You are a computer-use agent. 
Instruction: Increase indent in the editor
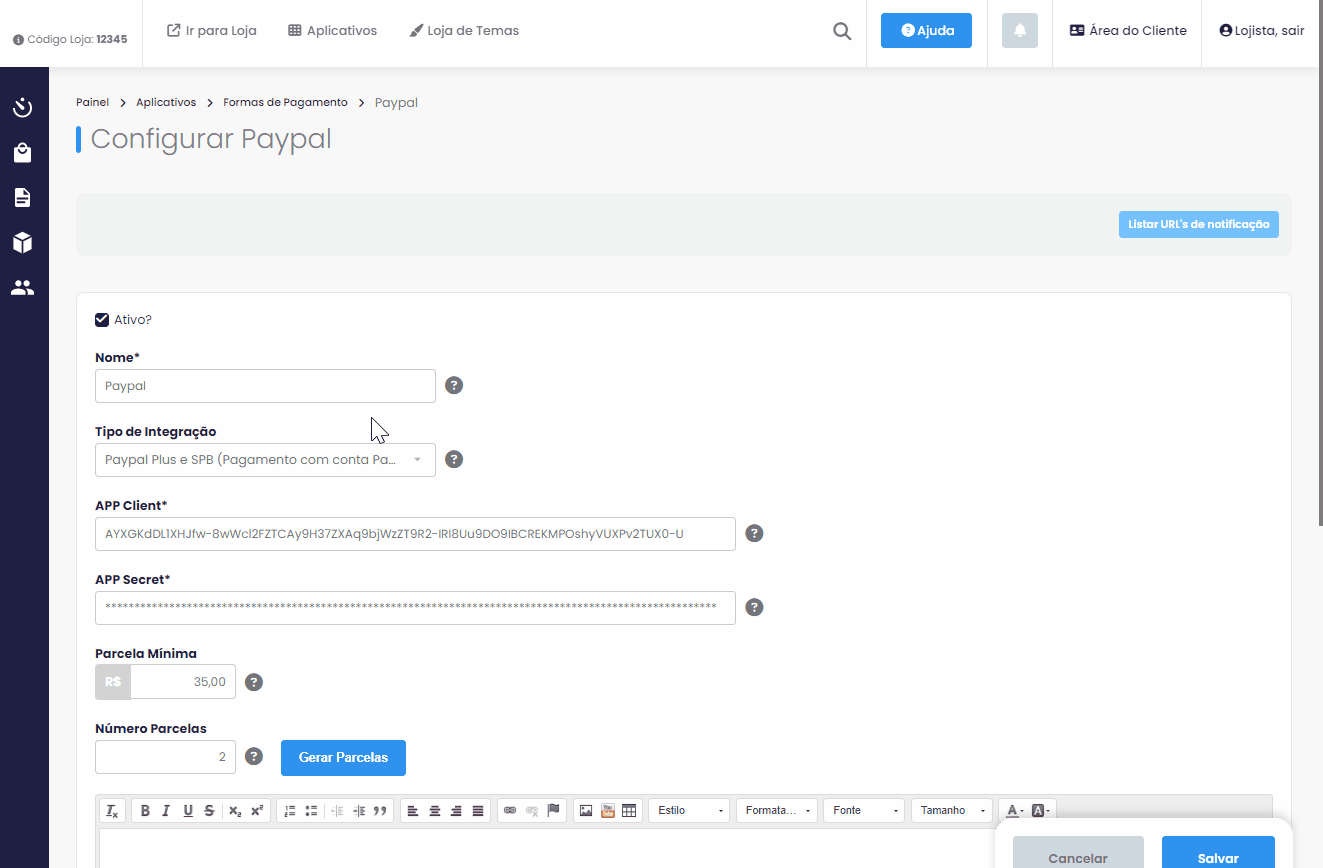359,810
